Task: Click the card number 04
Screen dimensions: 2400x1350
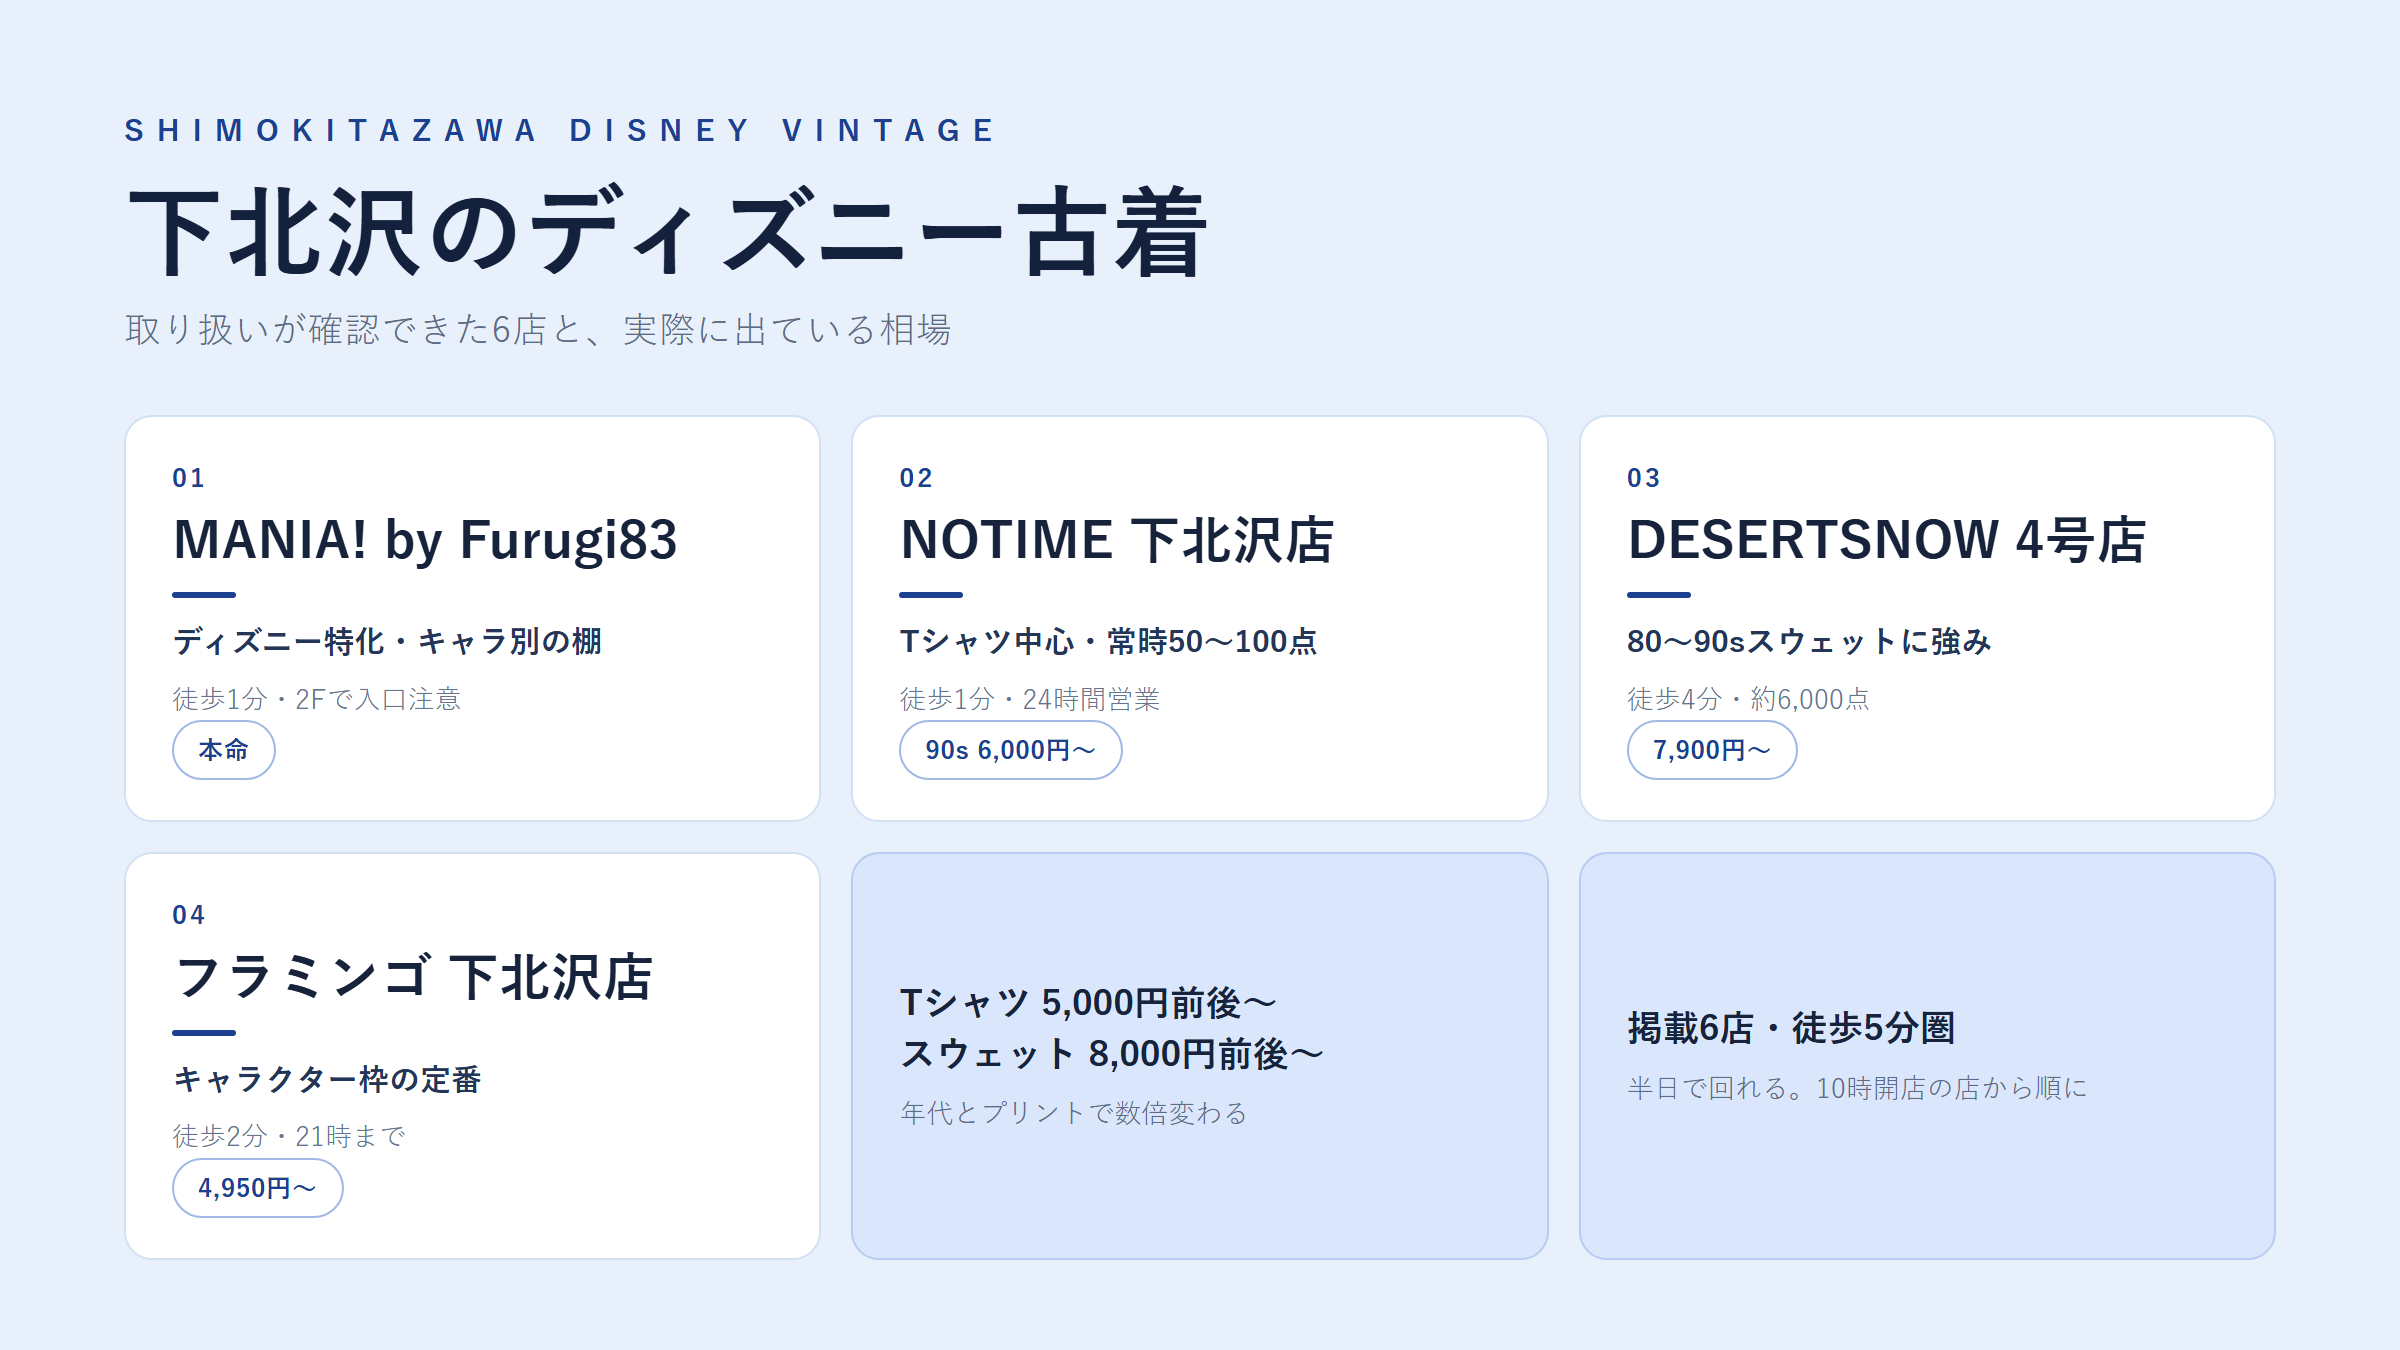Action: pos(188,915)
